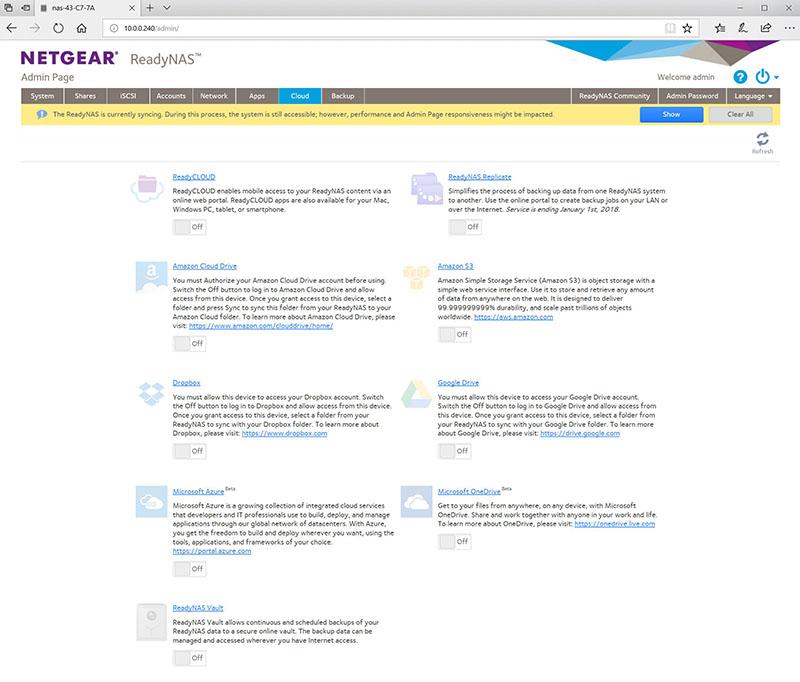Go to the Network tab
This screenshot has height=682, width=800.
tap(214, 96)
